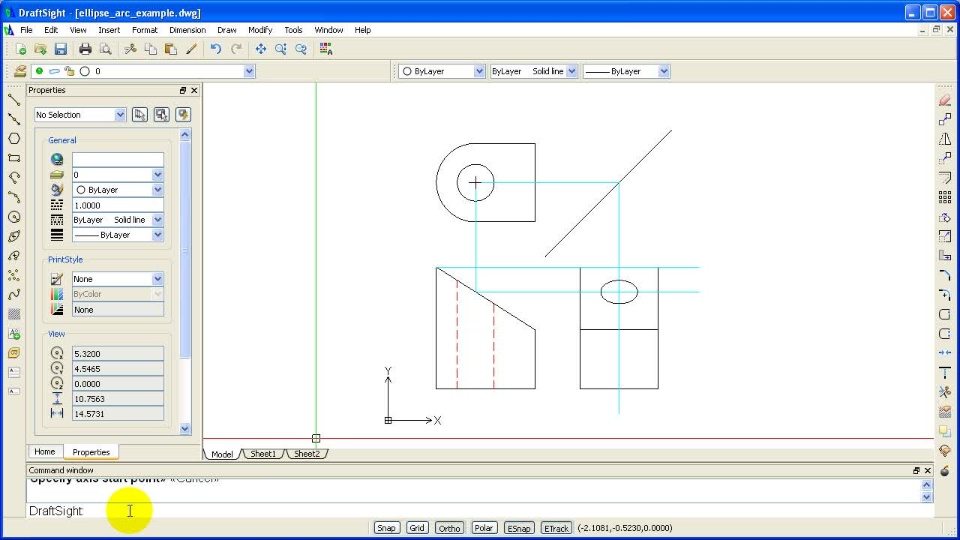Click the command line input field
Image resolution: width=960 pixels, height=540 pixels.
pos(478,511)
